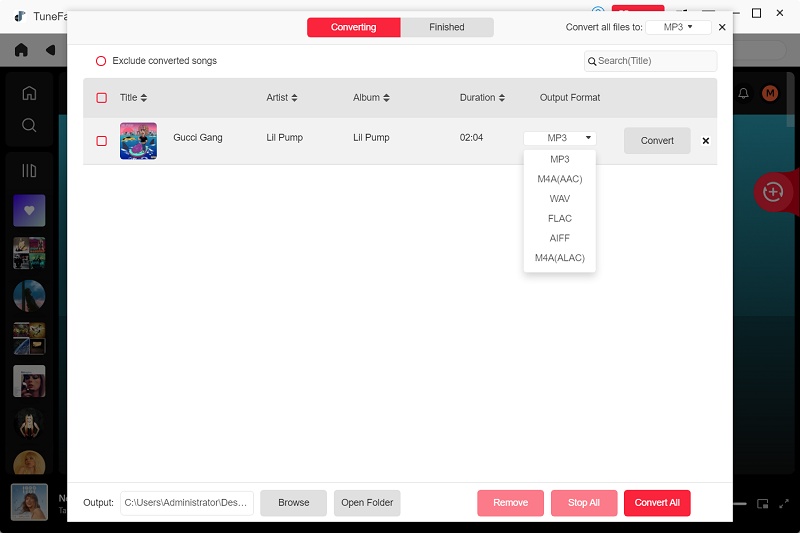The image size is (800, 533).
Task: Sort by Duration column arrows
Action: [x=502, y=97]
